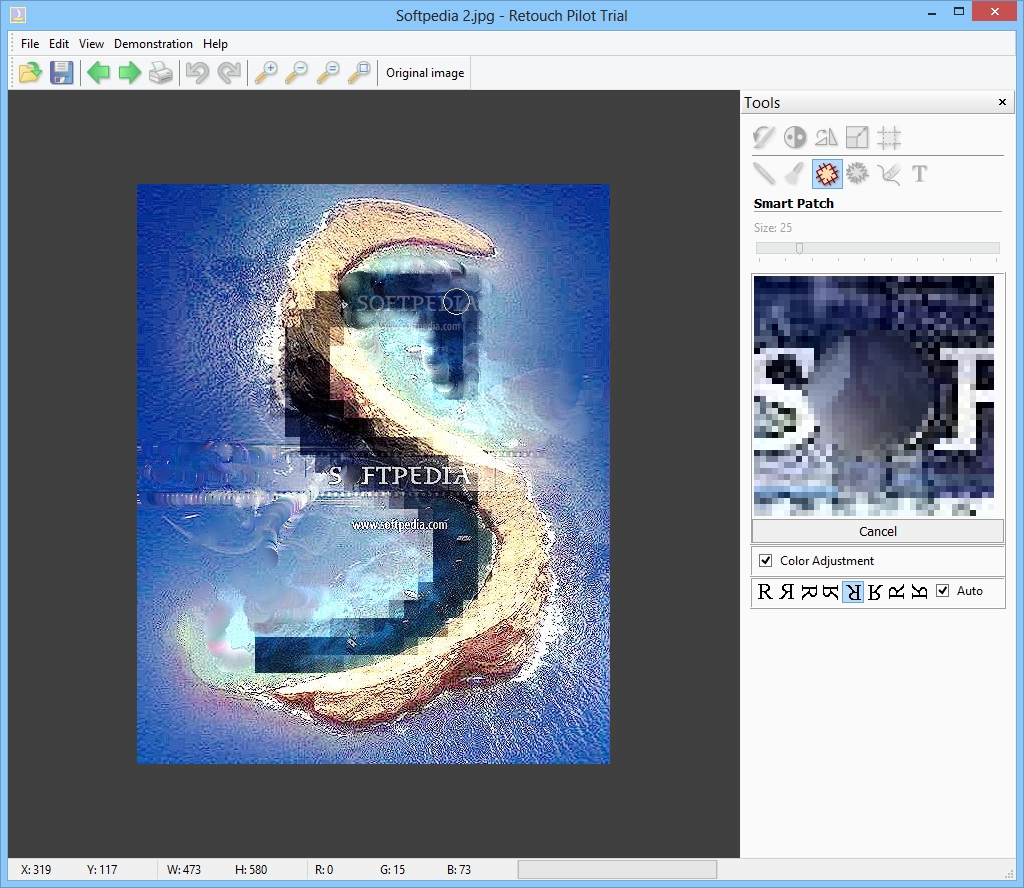Click the Smart Patch preview thumbnail
1024x888 pixels.
(x=874, y=396)
